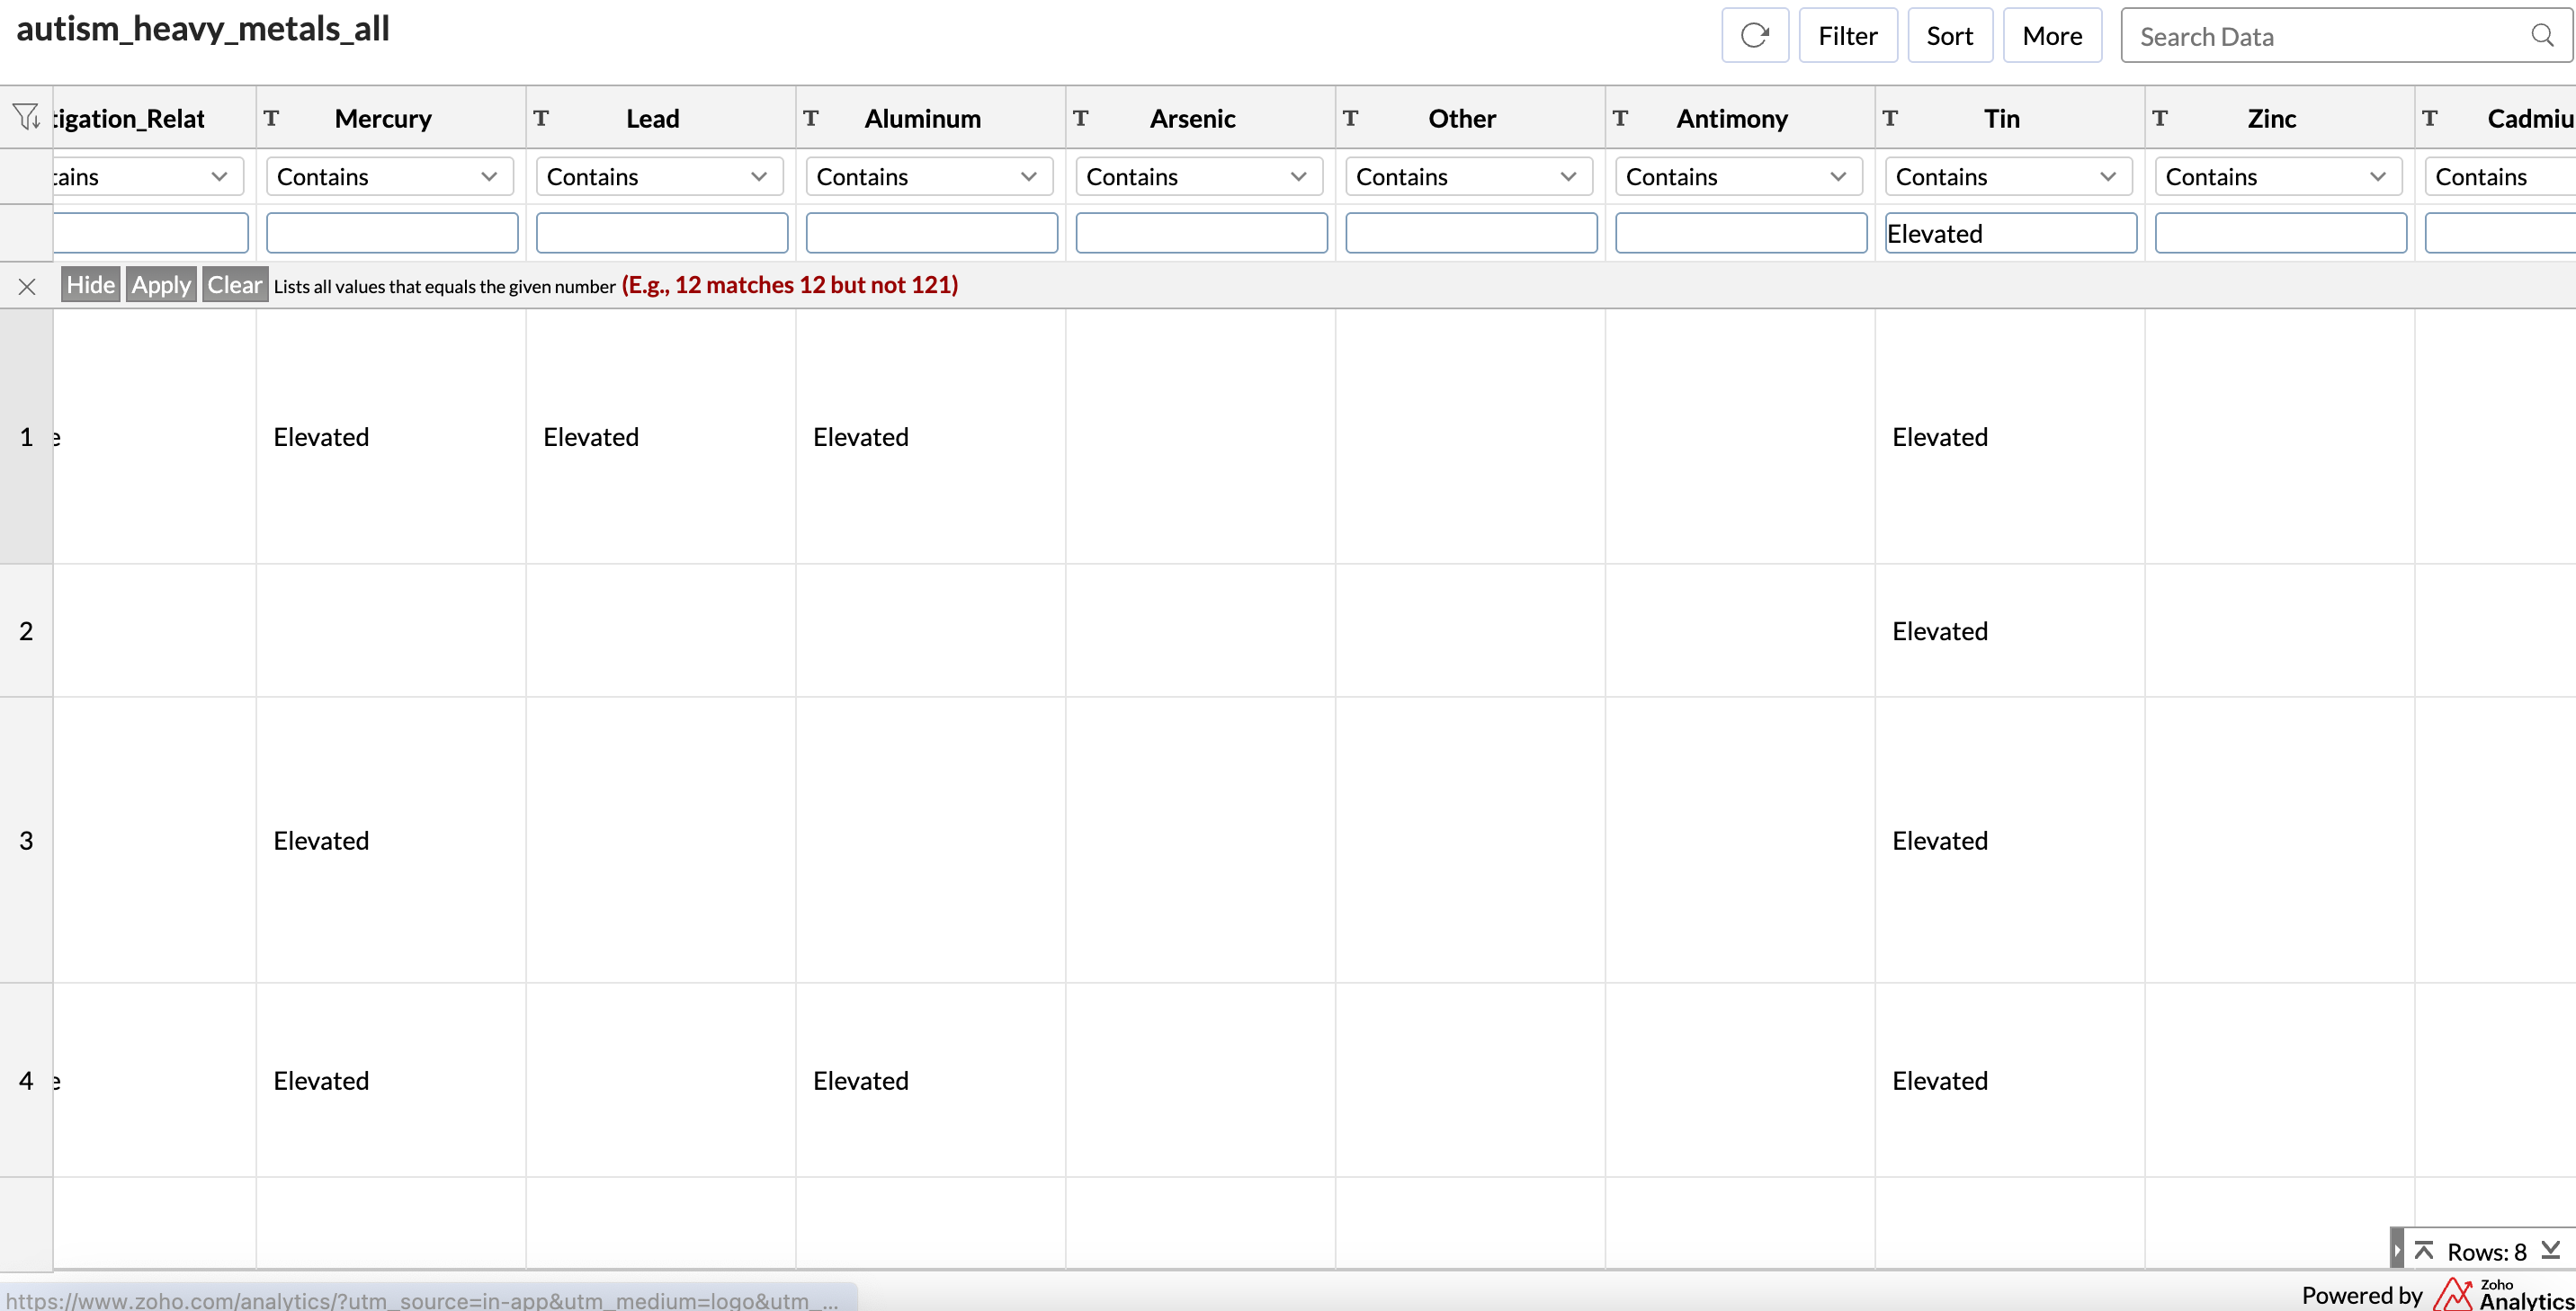Click the filter funnel icon
The width and height of the screenshot is (2576, 1311).
[x=26, y=118]
